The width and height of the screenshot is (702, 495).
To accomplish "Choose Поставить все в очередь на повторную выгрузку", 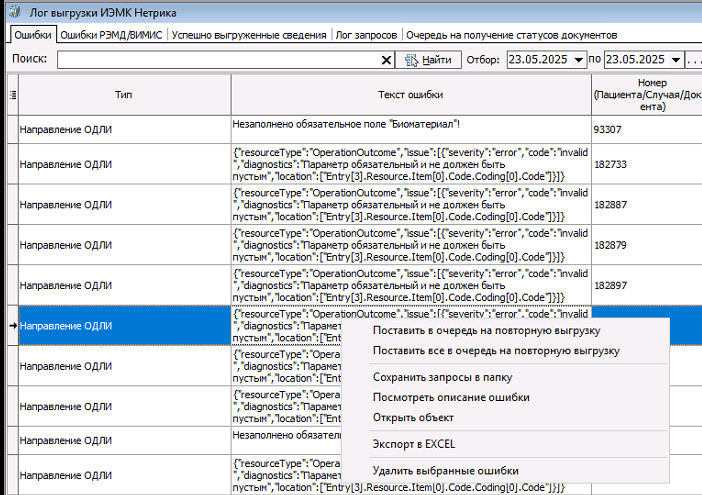I will coord(496,351).
